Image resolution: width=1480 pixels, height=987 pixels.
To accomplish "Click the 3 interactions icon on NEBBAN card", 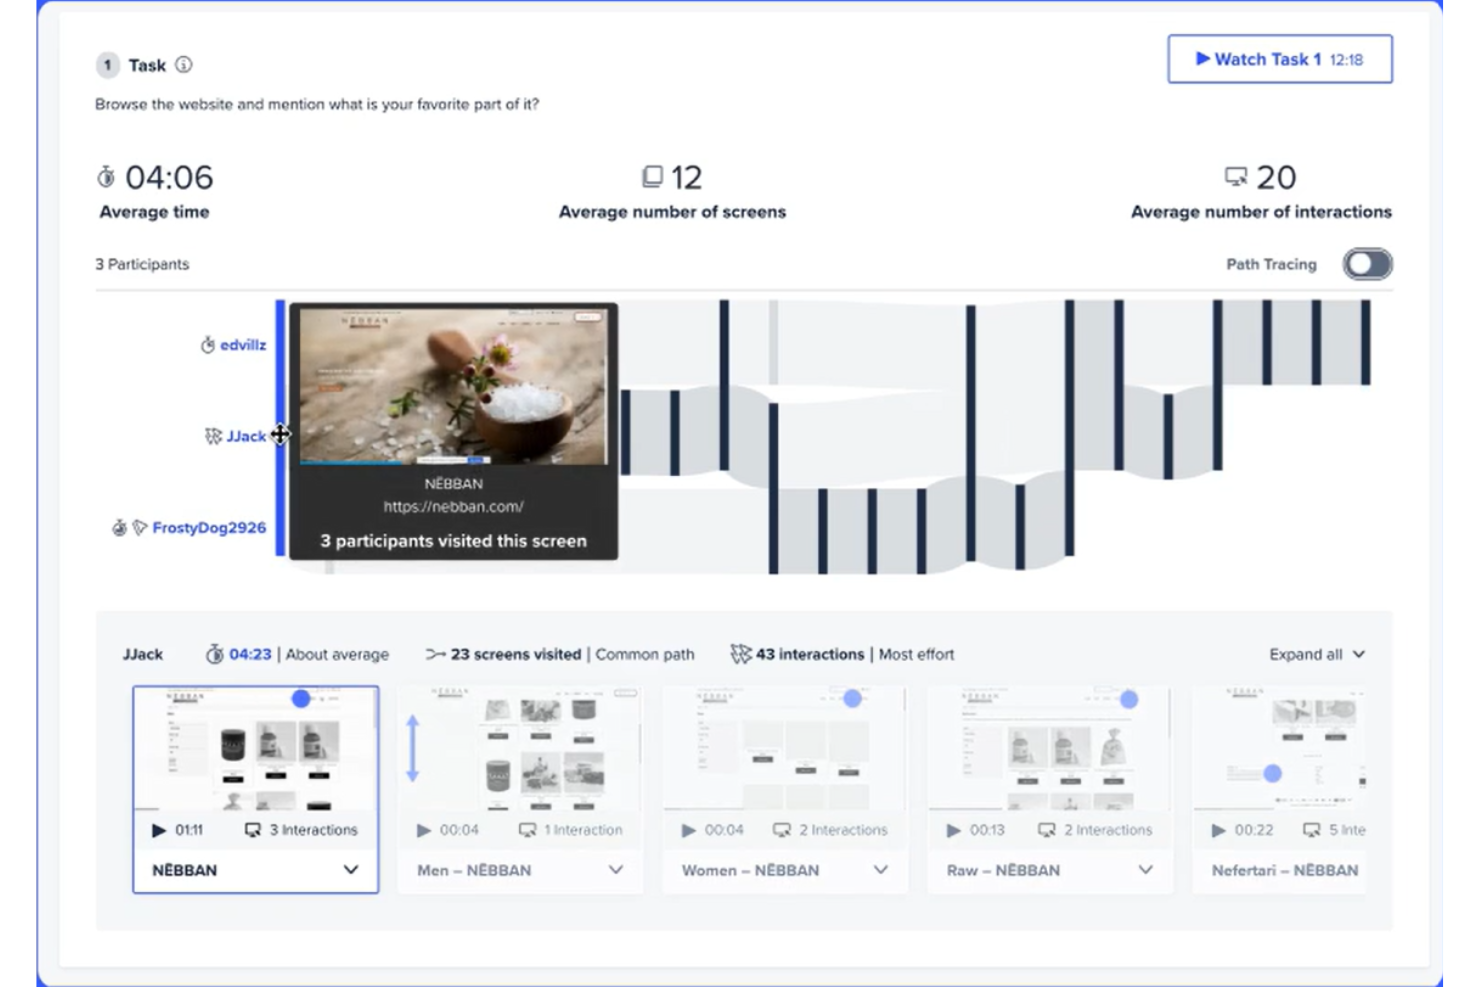I will 253,830.
